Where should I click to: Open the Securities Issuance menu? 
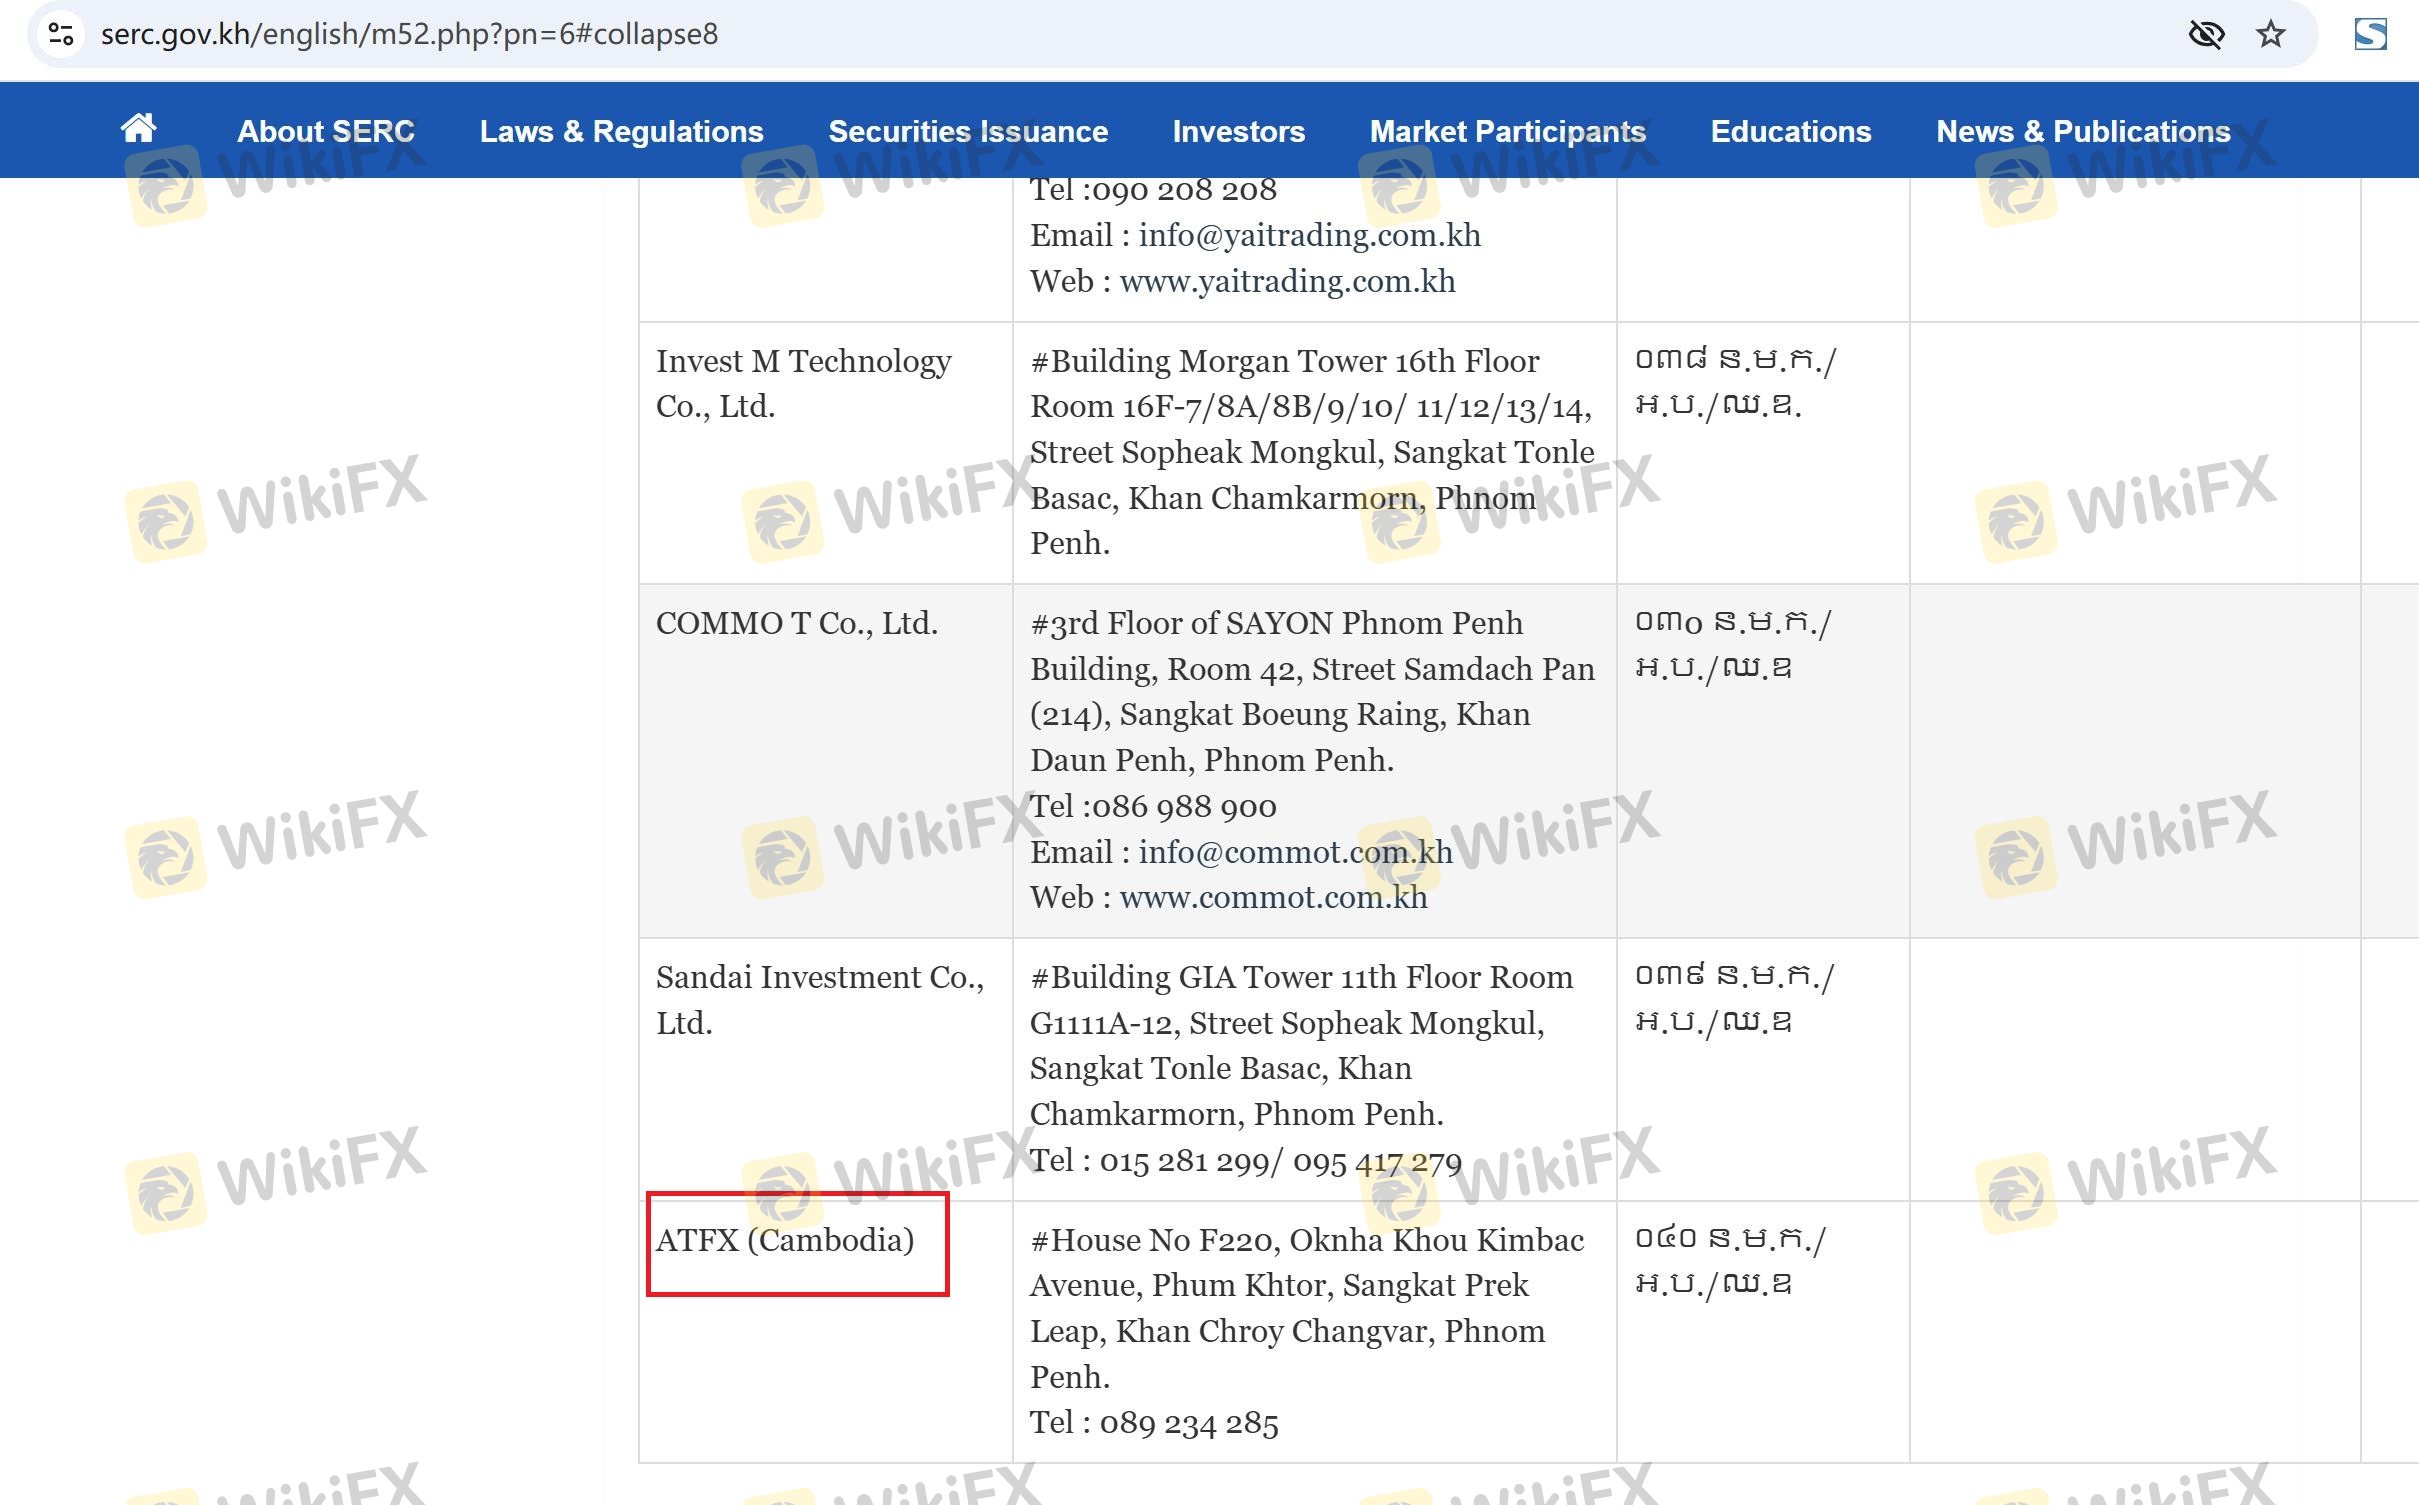tap(967, 132)
